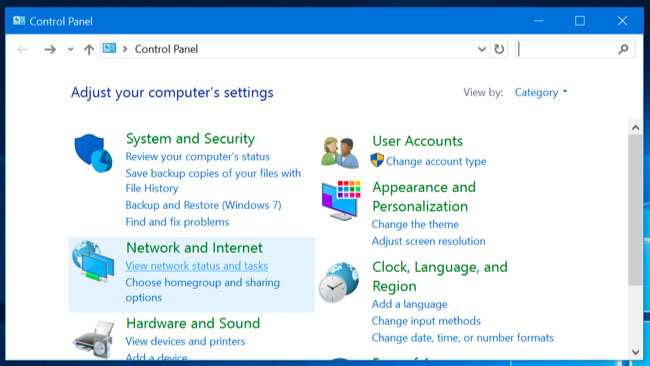The image size is (650, 366).
Task: Click Control Panel breadcrumb in address bar
Action: pyautogui.click(x=166, y=49)
